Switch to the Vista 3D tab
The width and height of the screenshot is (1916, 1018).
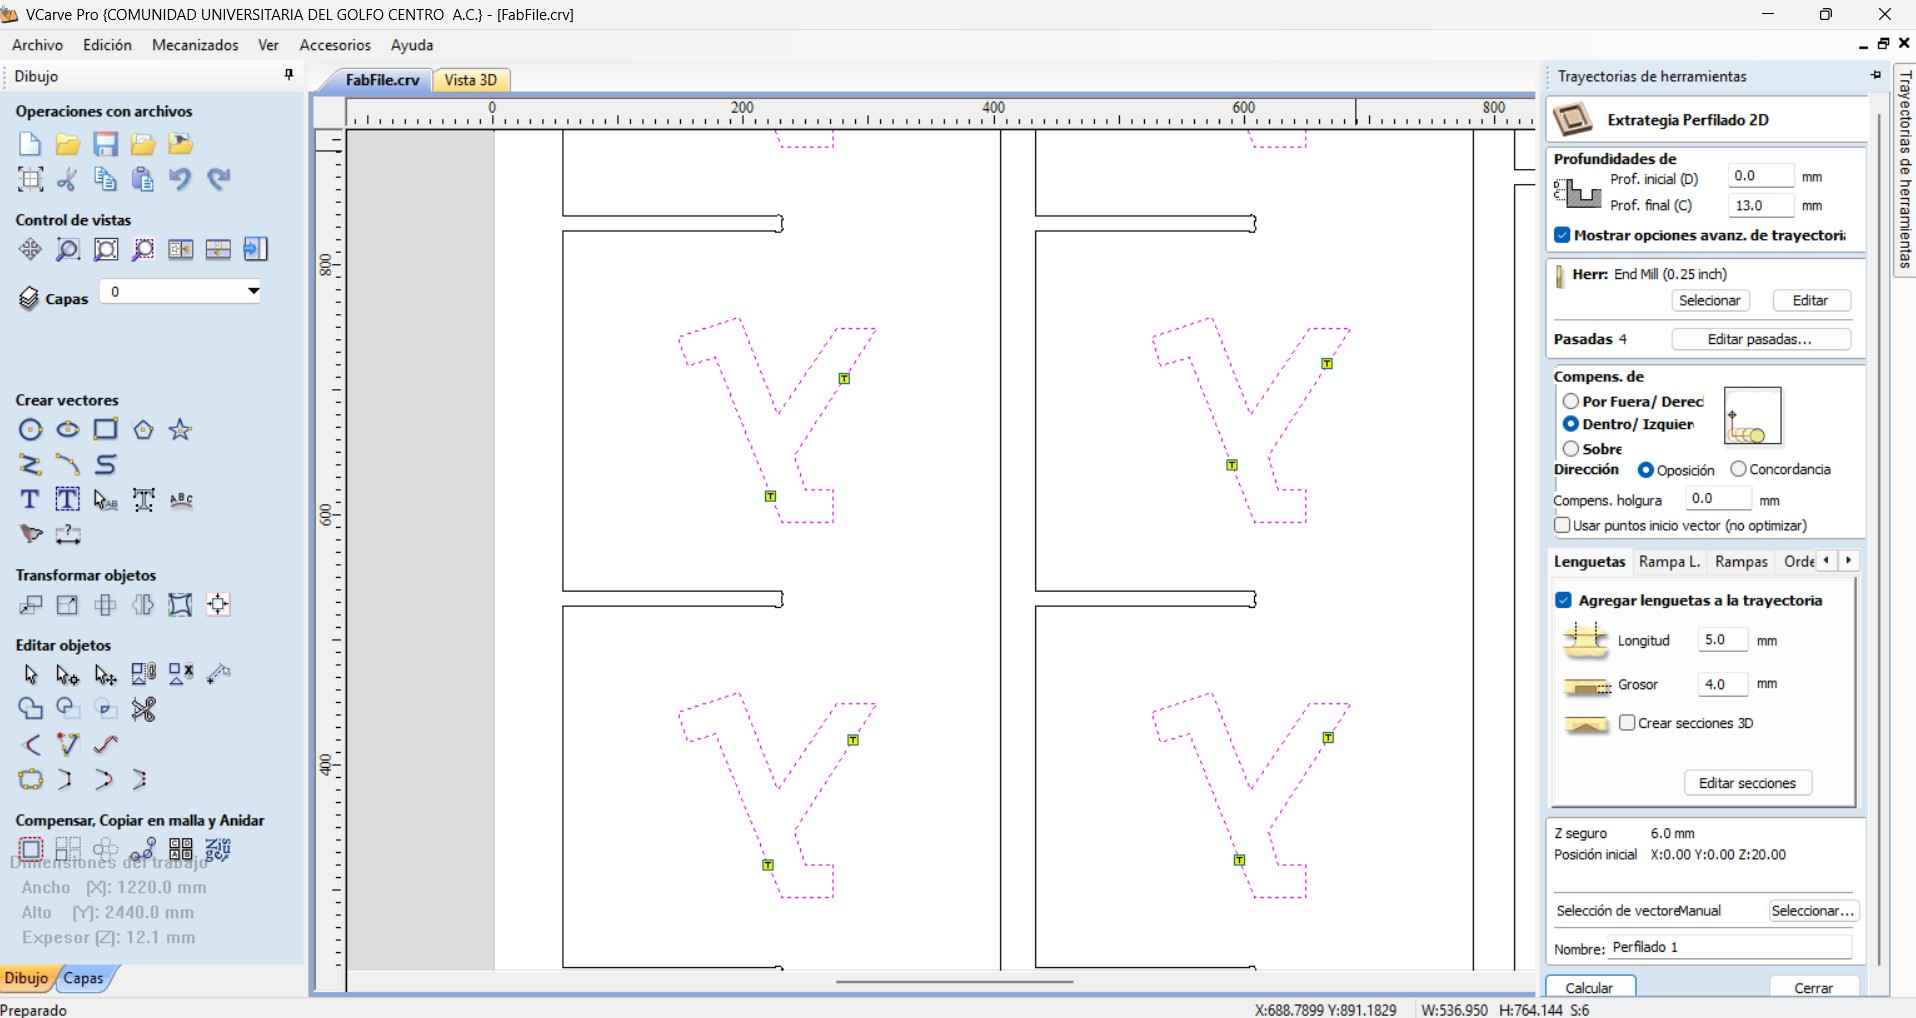tap(471, 80)
